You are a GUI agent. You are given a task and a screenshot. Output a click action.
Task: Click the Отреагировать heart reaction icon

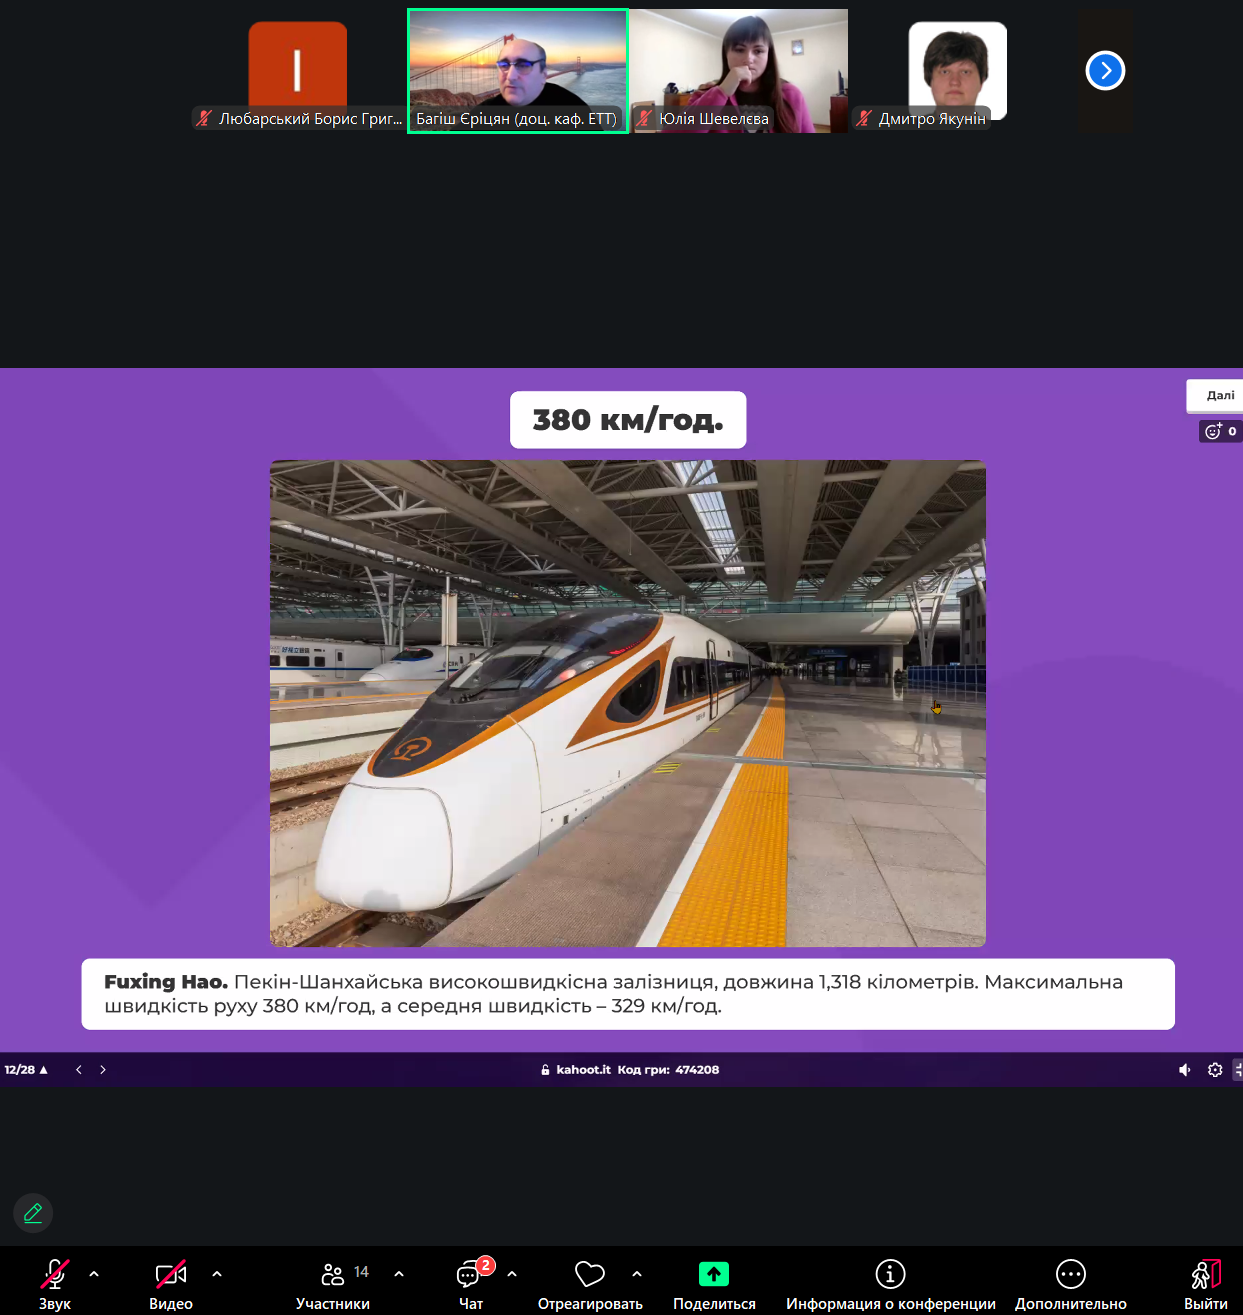pos(589,1274)
